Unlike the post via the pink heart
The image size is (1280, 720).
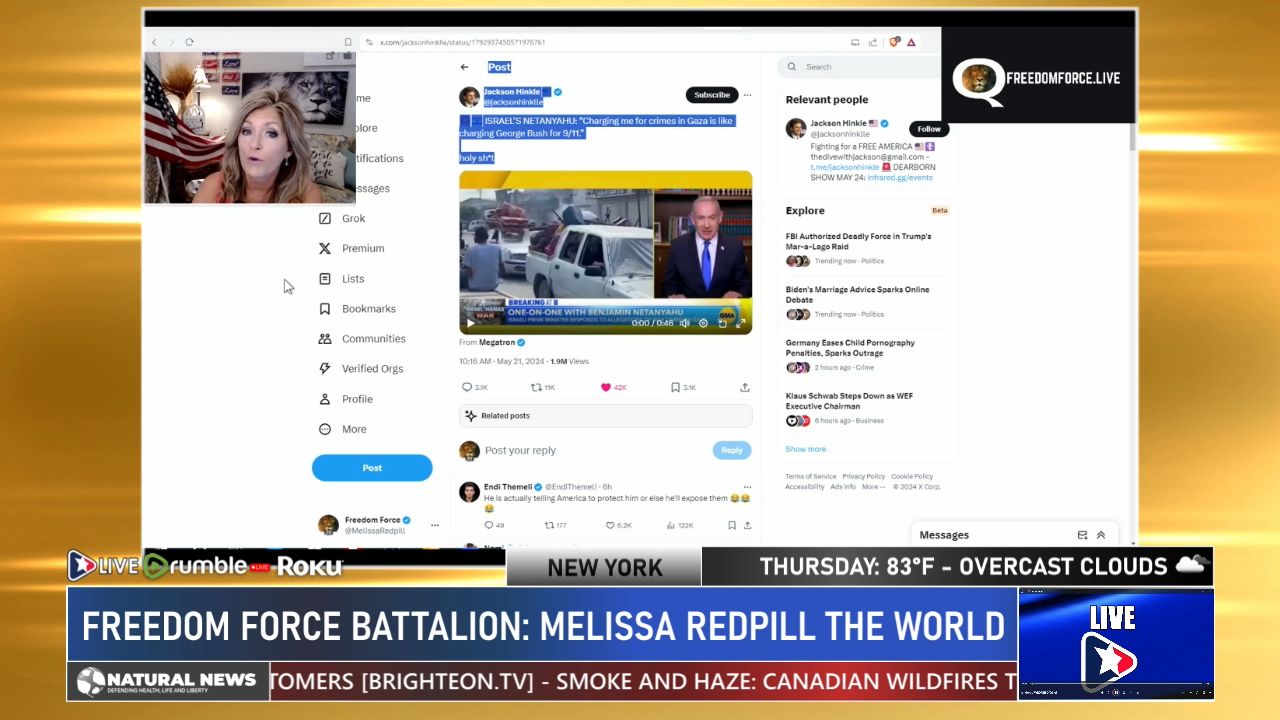pyautogui.click(x=606, y=387)
